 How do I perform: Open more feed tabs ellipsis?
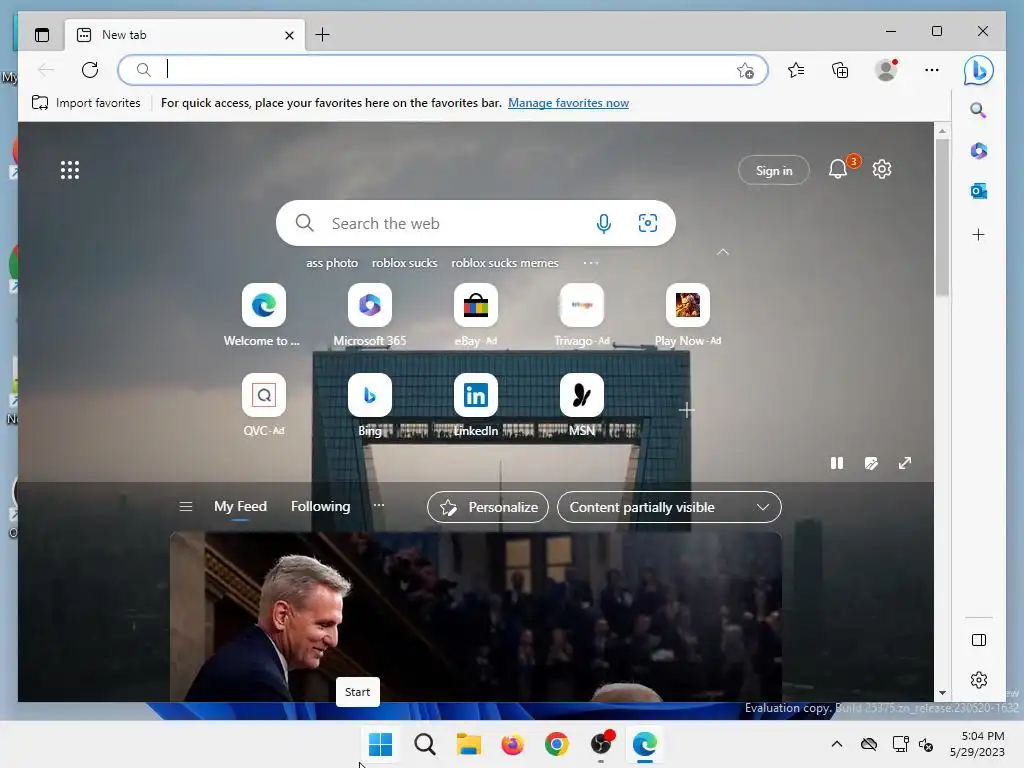tap(379, 505)
